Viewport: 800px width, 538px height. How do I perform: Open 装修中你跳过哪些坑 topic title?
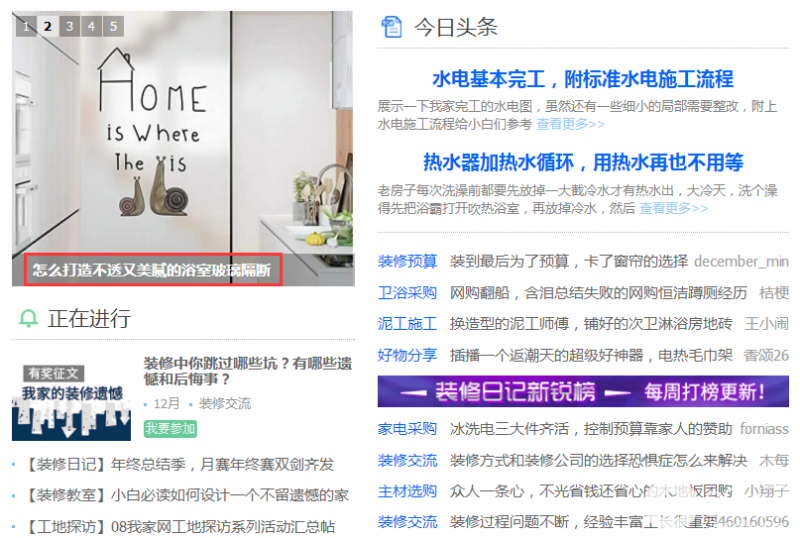tap(248, 371)
